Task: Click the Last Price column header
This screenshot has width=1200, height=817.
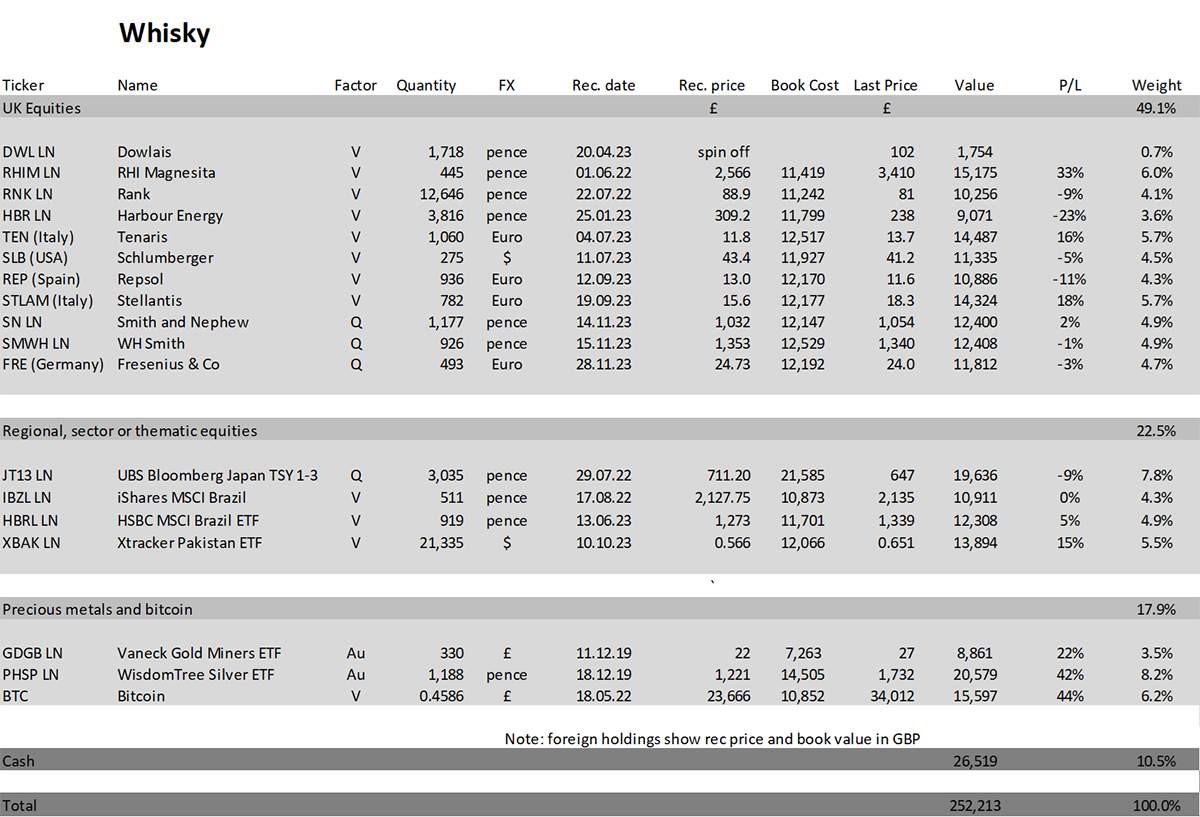Action: [885, 85]
